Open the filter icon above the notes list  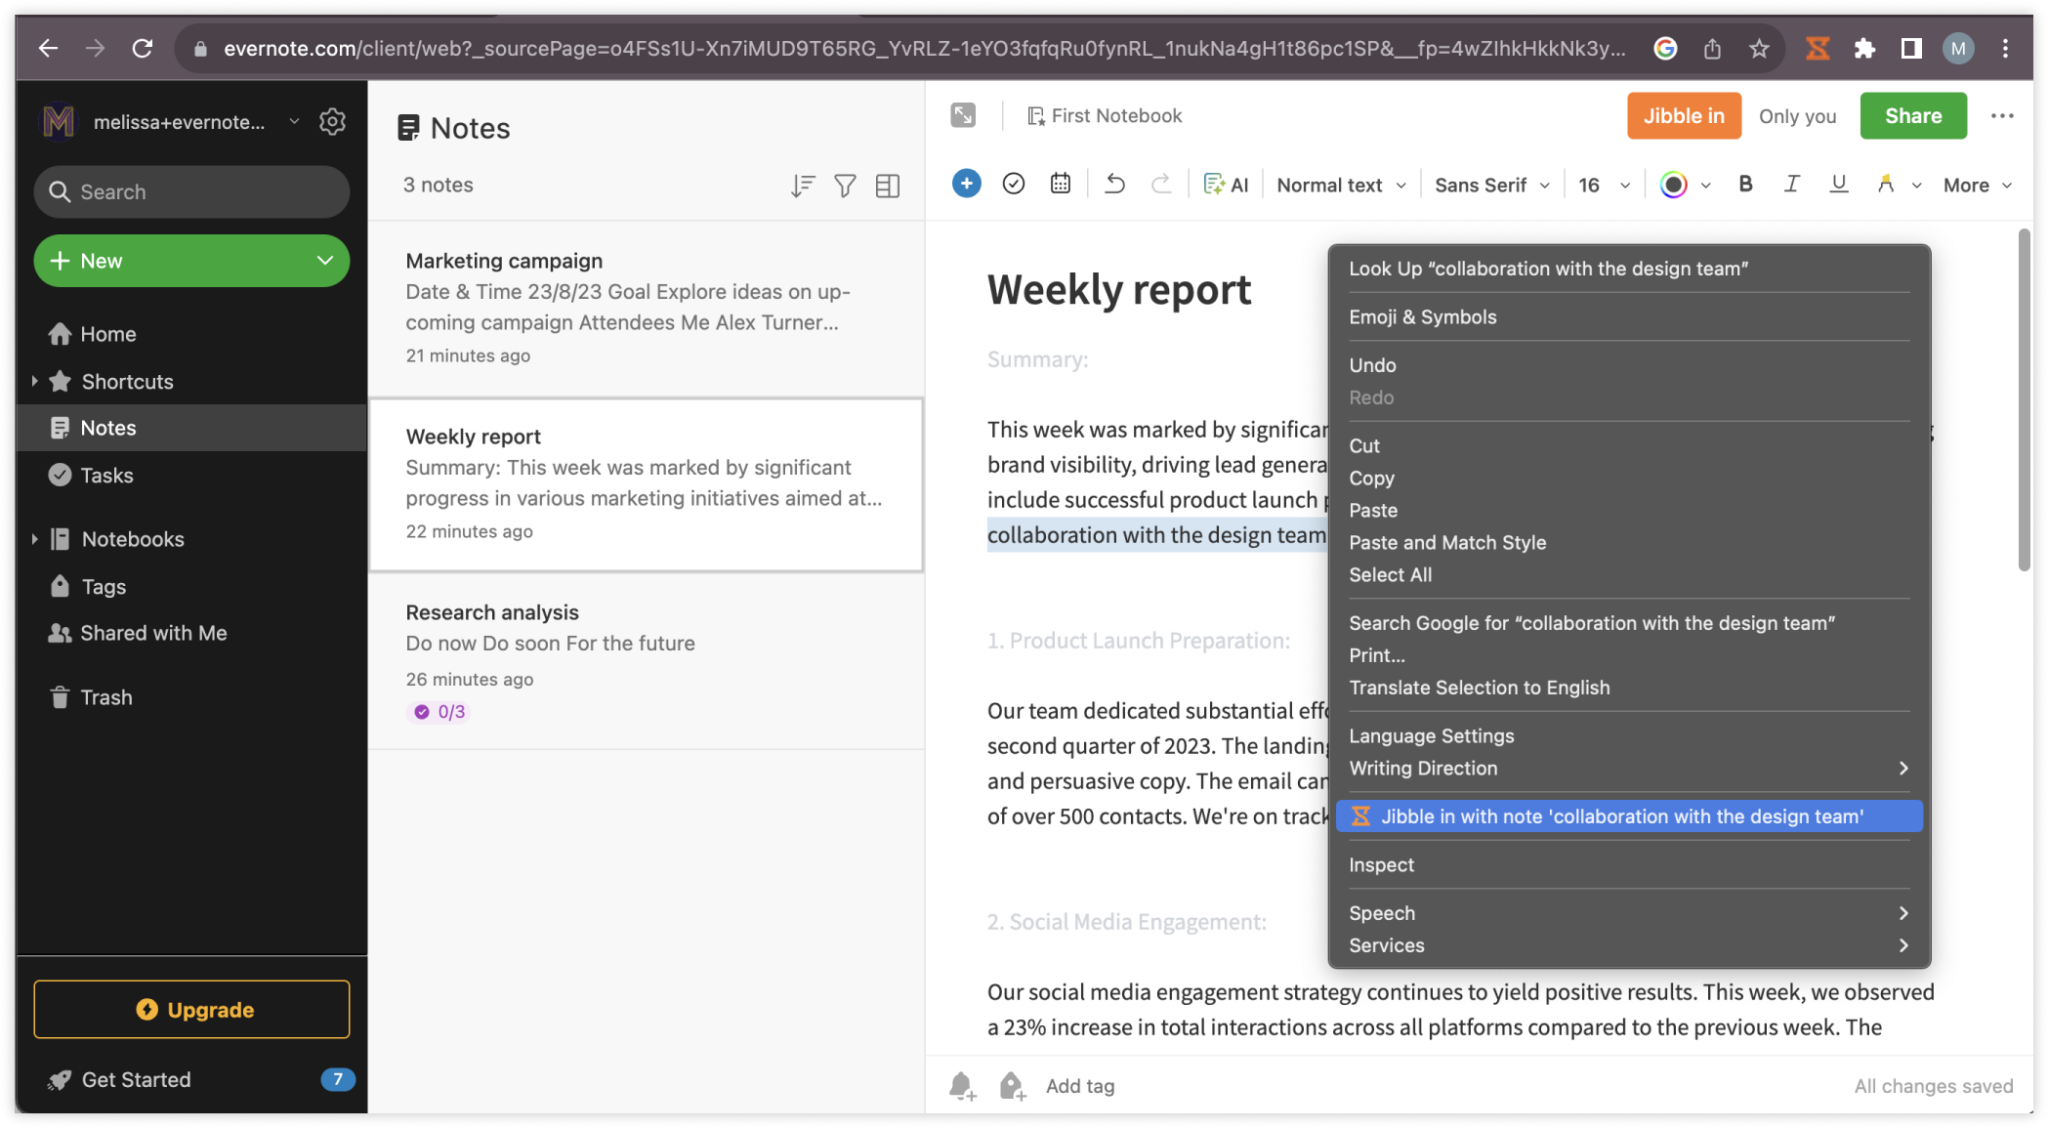[845, 185]
